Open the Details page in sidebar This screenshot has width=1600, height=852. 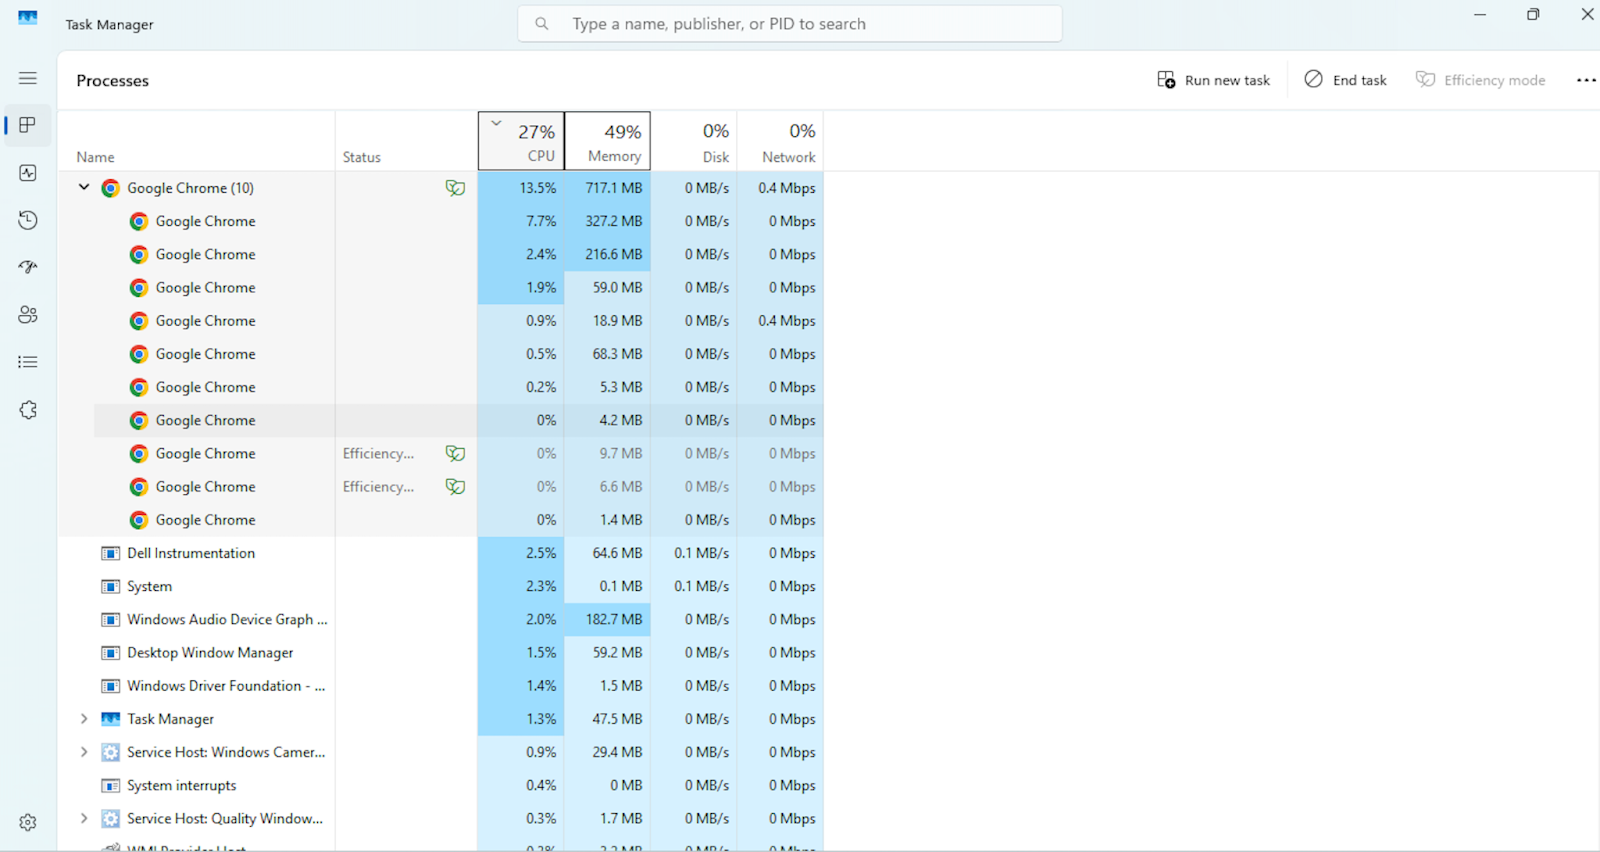pyautogui.click(x=28, y=362)
